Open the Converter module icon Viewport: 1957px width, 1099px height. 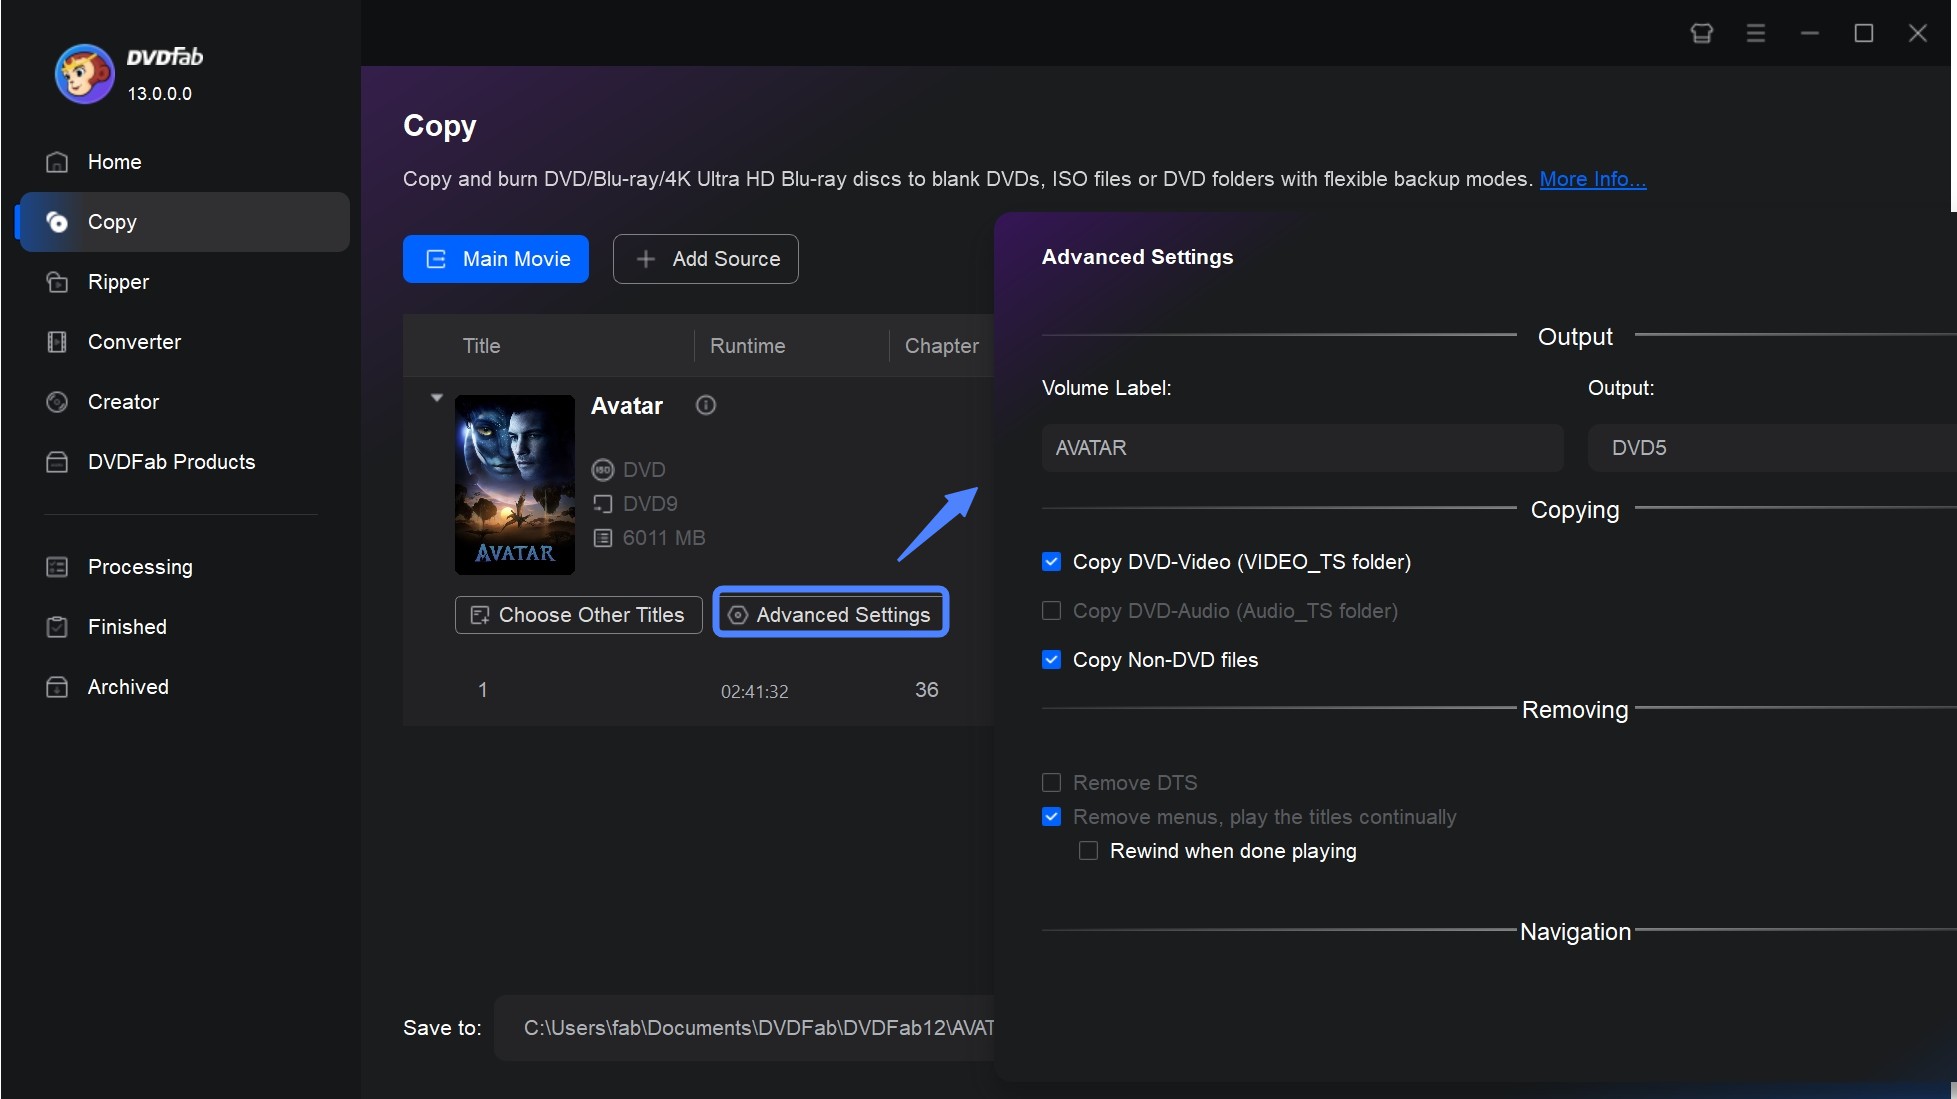[58, 341]
